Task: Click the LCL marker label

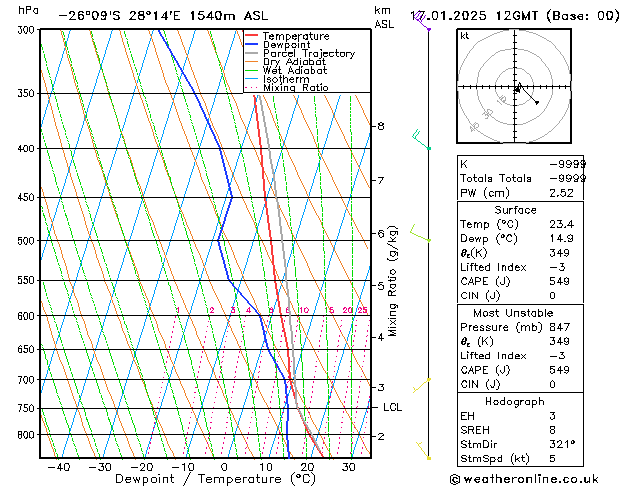Action: click(392, 407)
